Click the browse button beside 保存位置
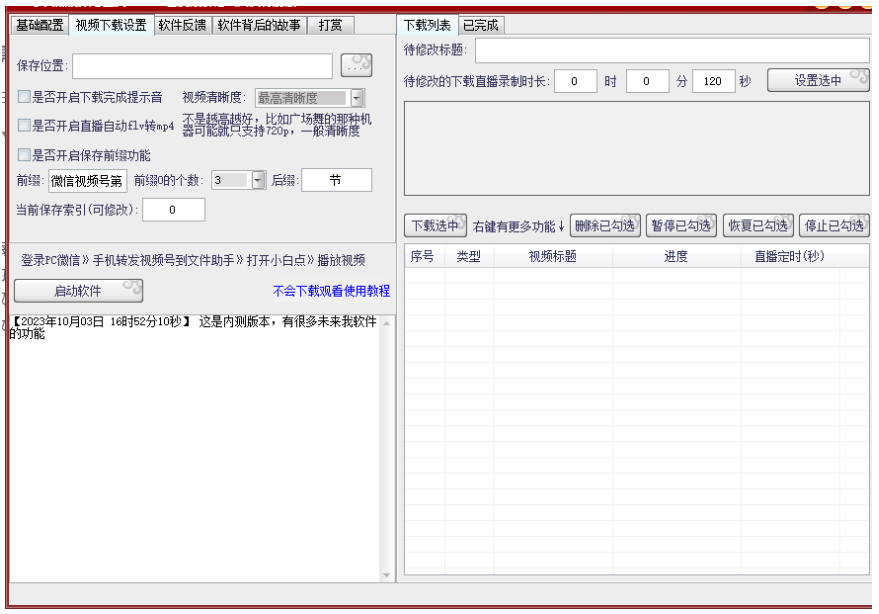The height and width of the screenshot is (614, 879). pyautogui.click(x=356, y=65)
